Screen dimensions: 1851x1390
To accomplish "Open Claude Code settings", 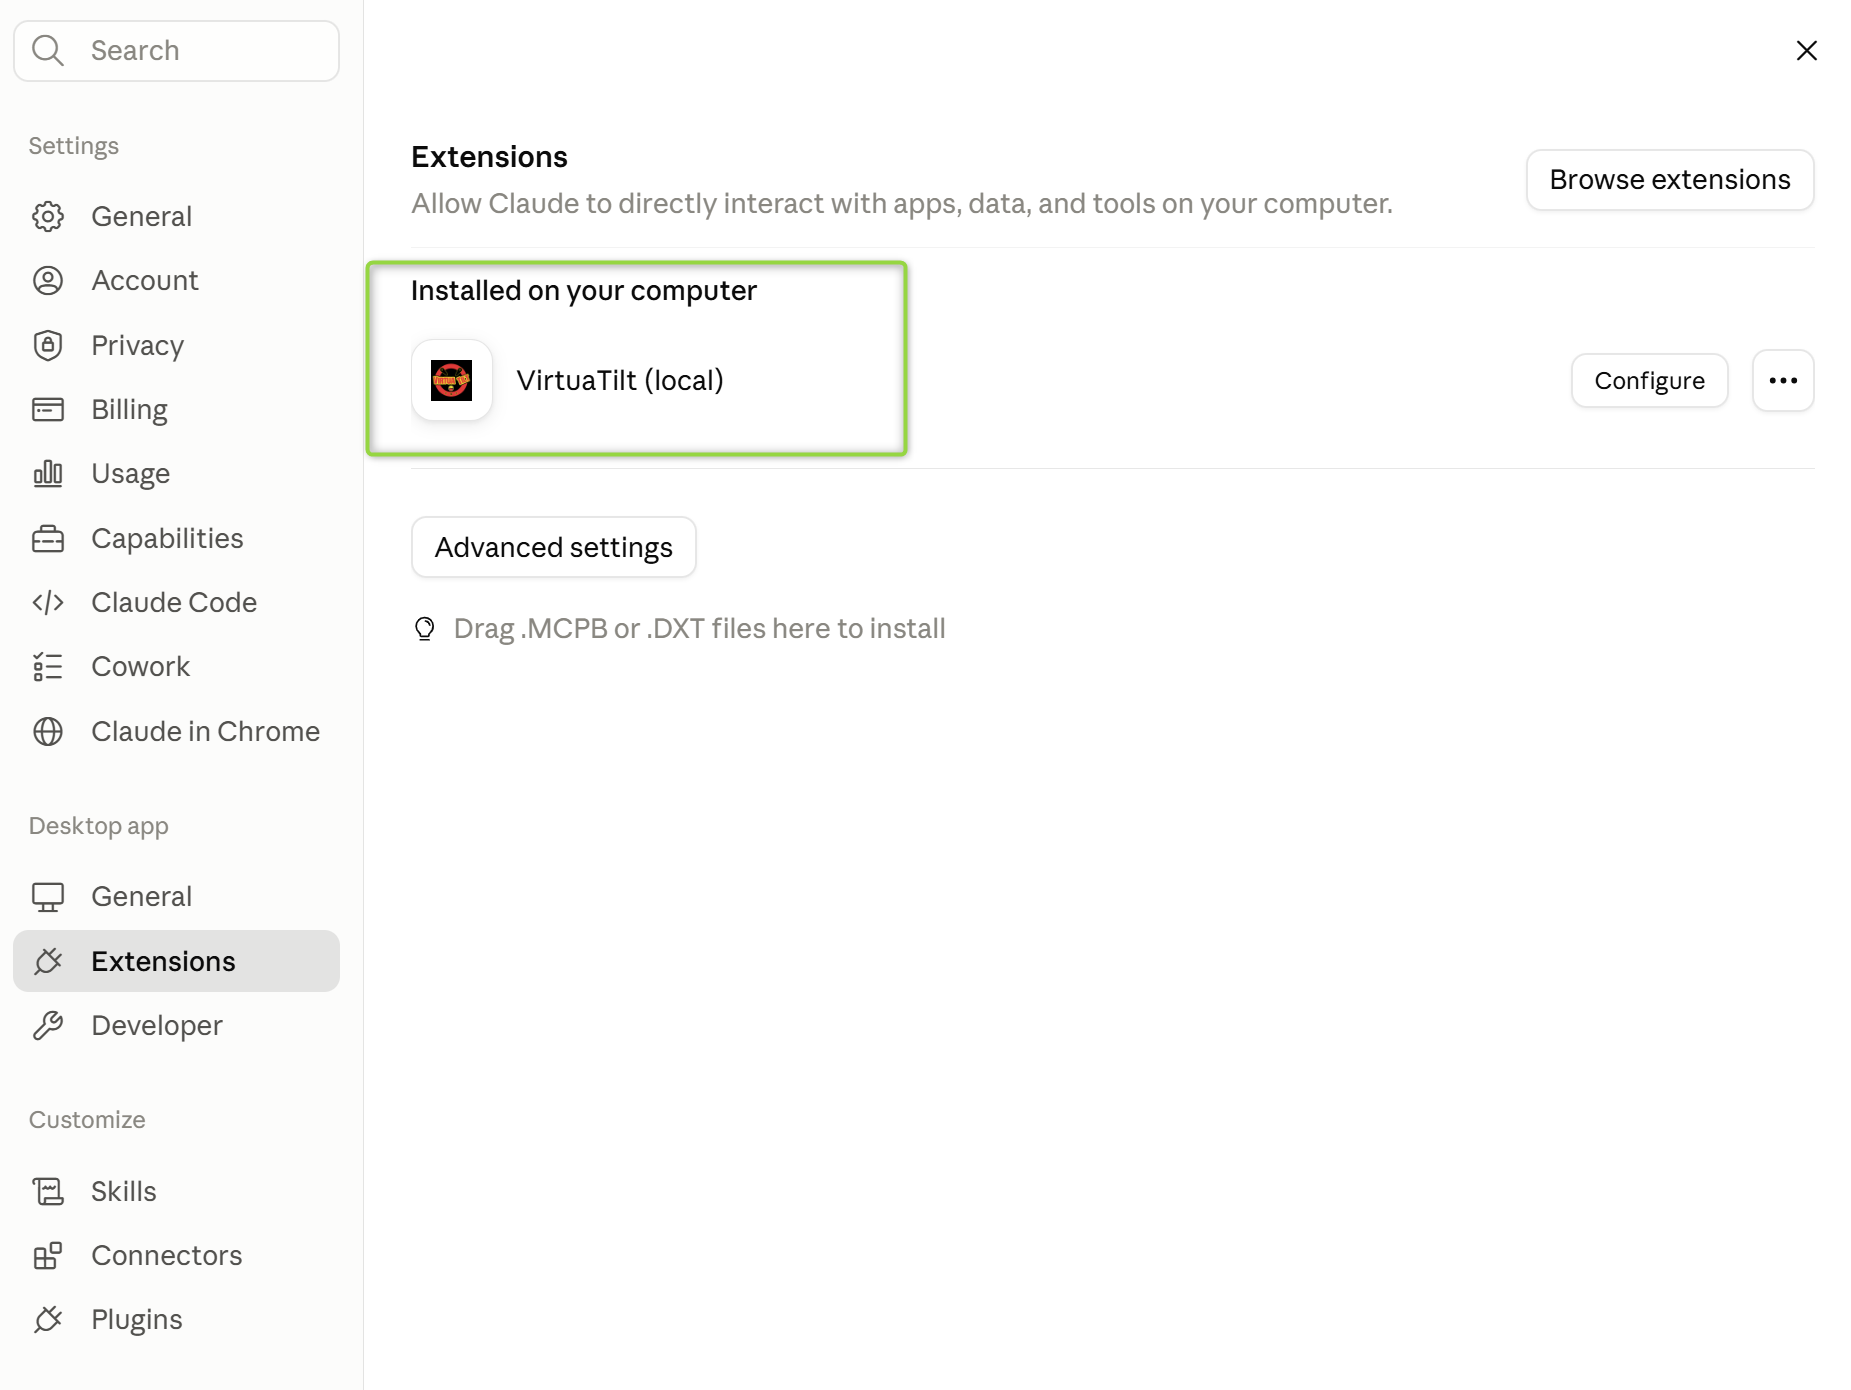I will pos(176,602).
